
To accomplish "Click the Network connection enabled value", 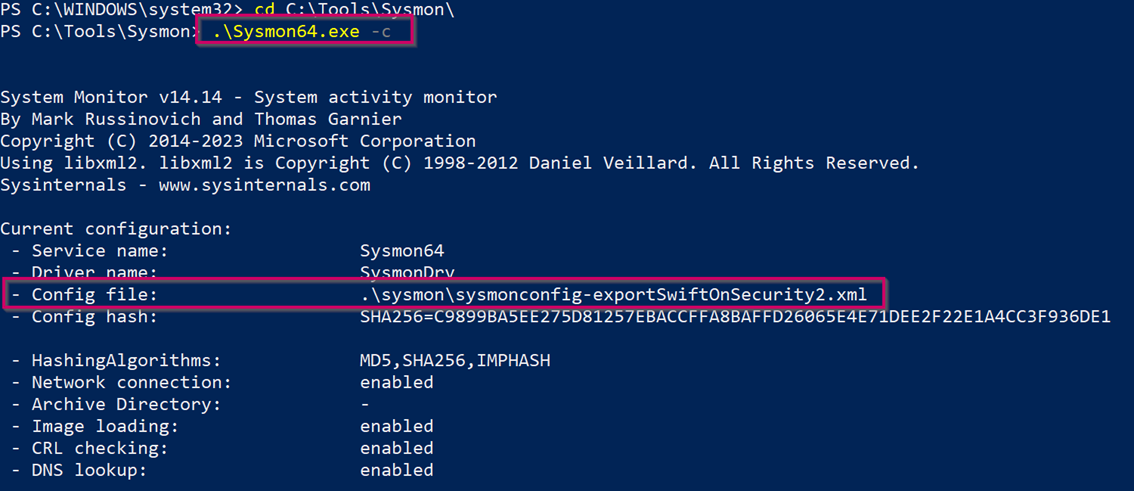I will (x=397, y=382).
